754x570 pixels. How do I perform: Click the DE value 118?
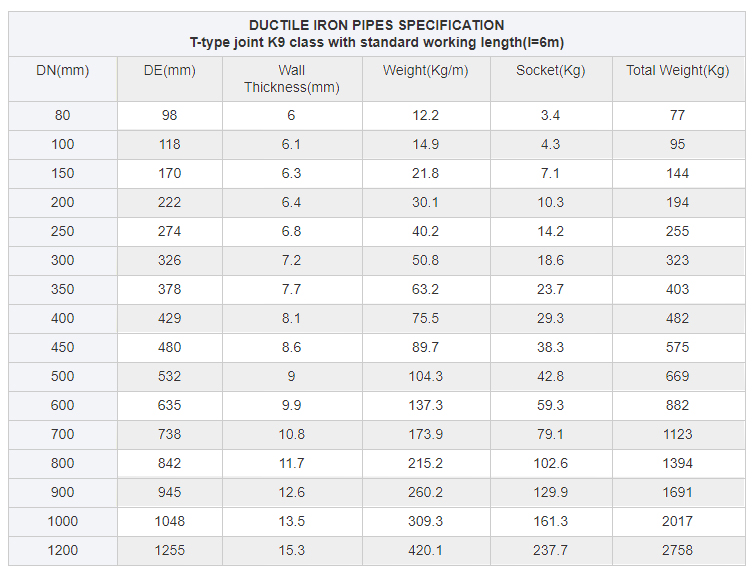tap(169, 144)
